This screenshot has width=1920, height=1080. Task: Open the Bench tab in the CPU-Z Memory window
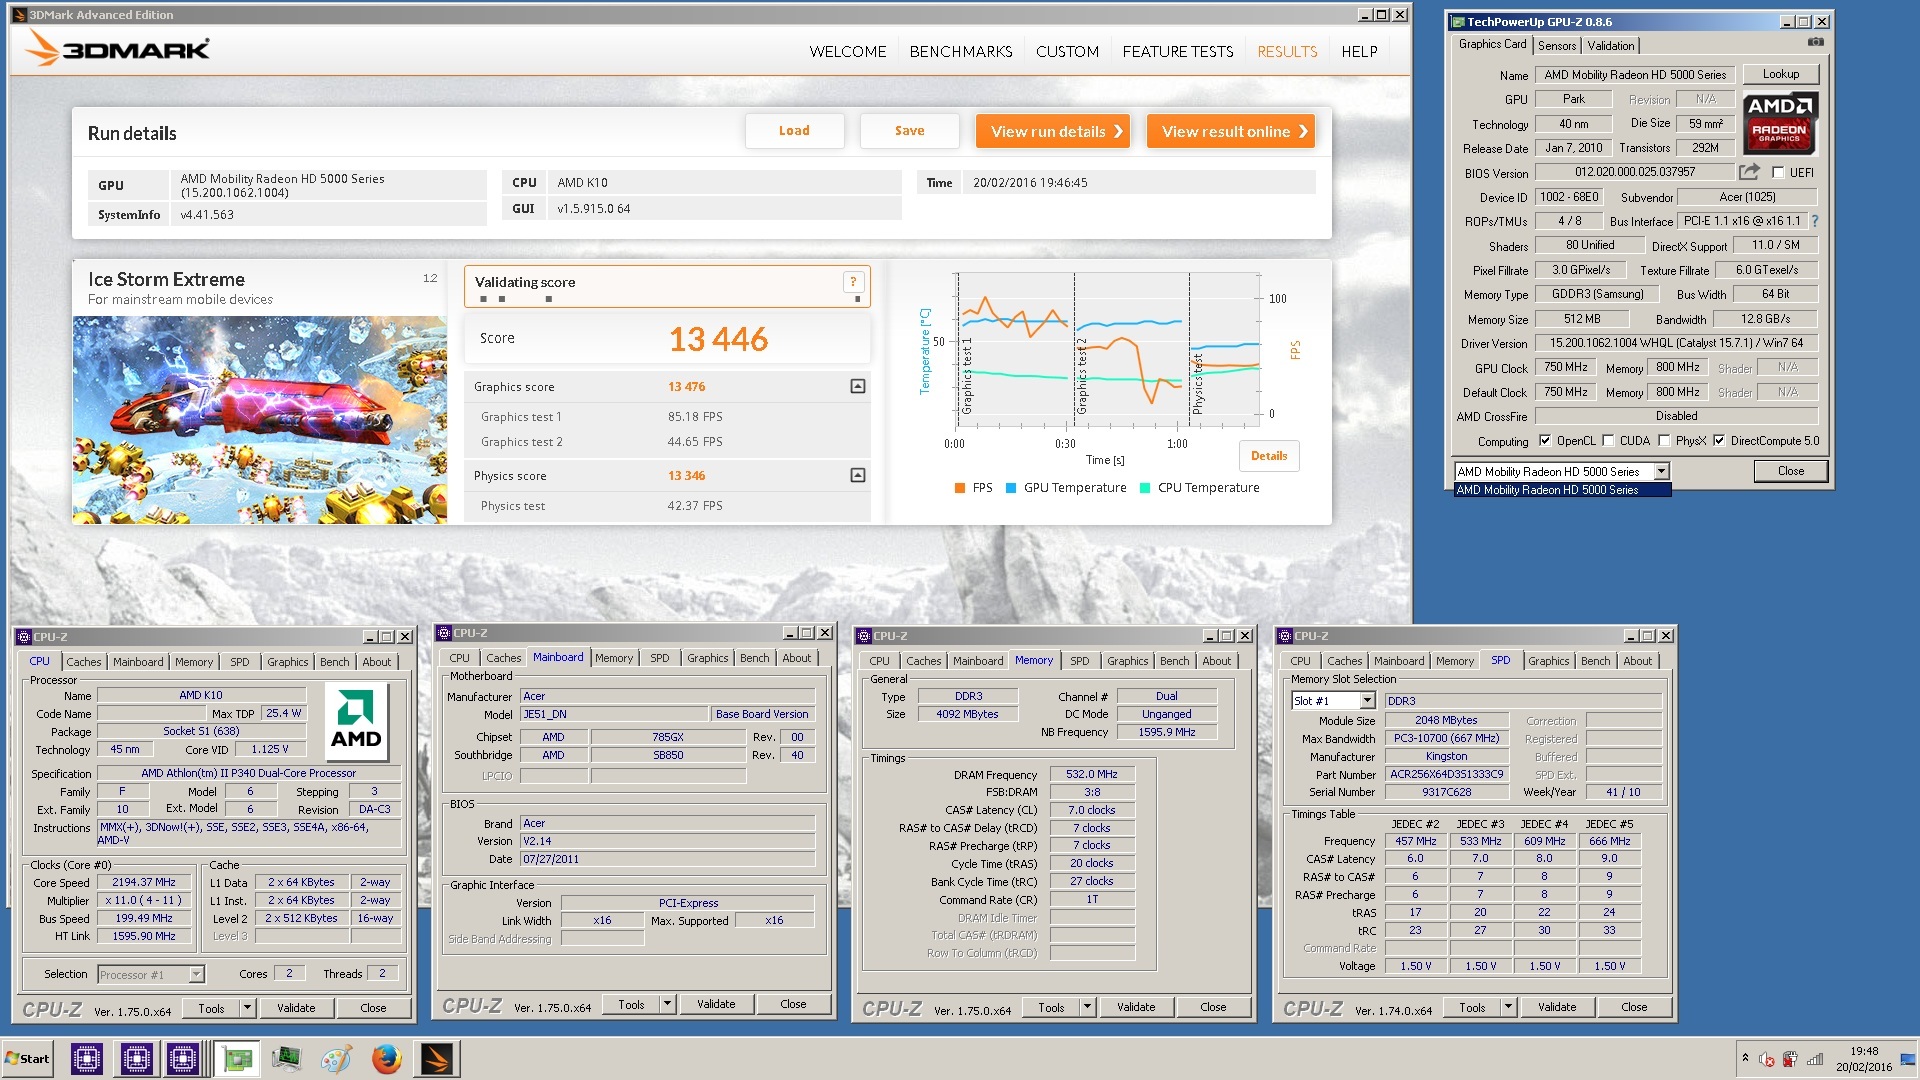1174,661
